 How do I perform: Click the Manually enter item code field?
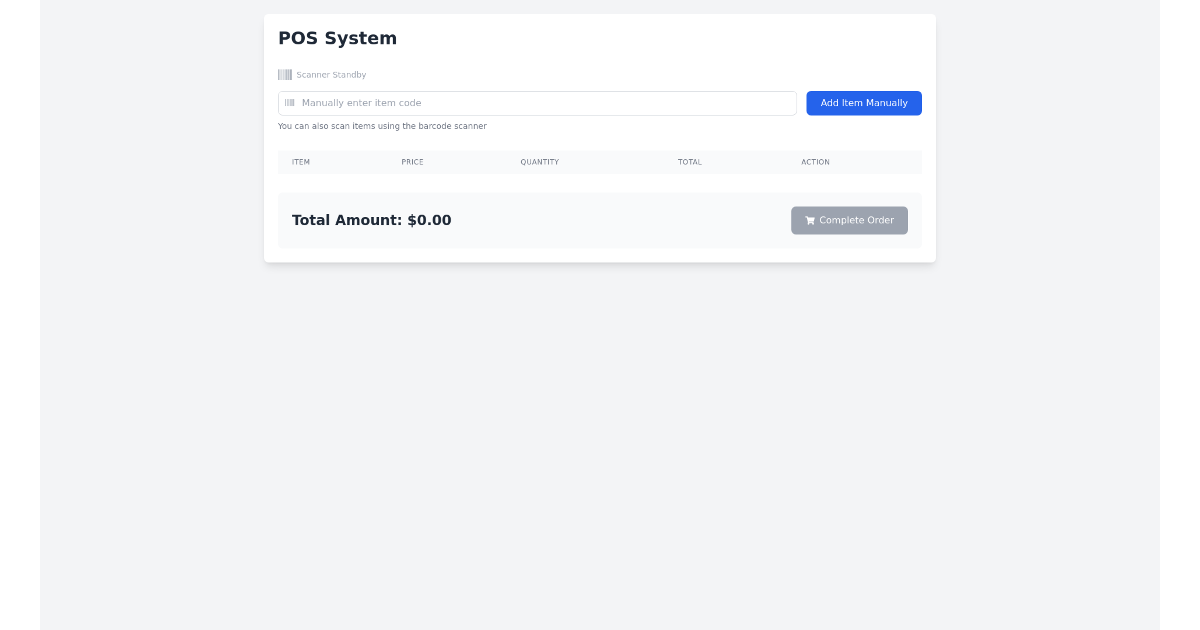(537, 102)
